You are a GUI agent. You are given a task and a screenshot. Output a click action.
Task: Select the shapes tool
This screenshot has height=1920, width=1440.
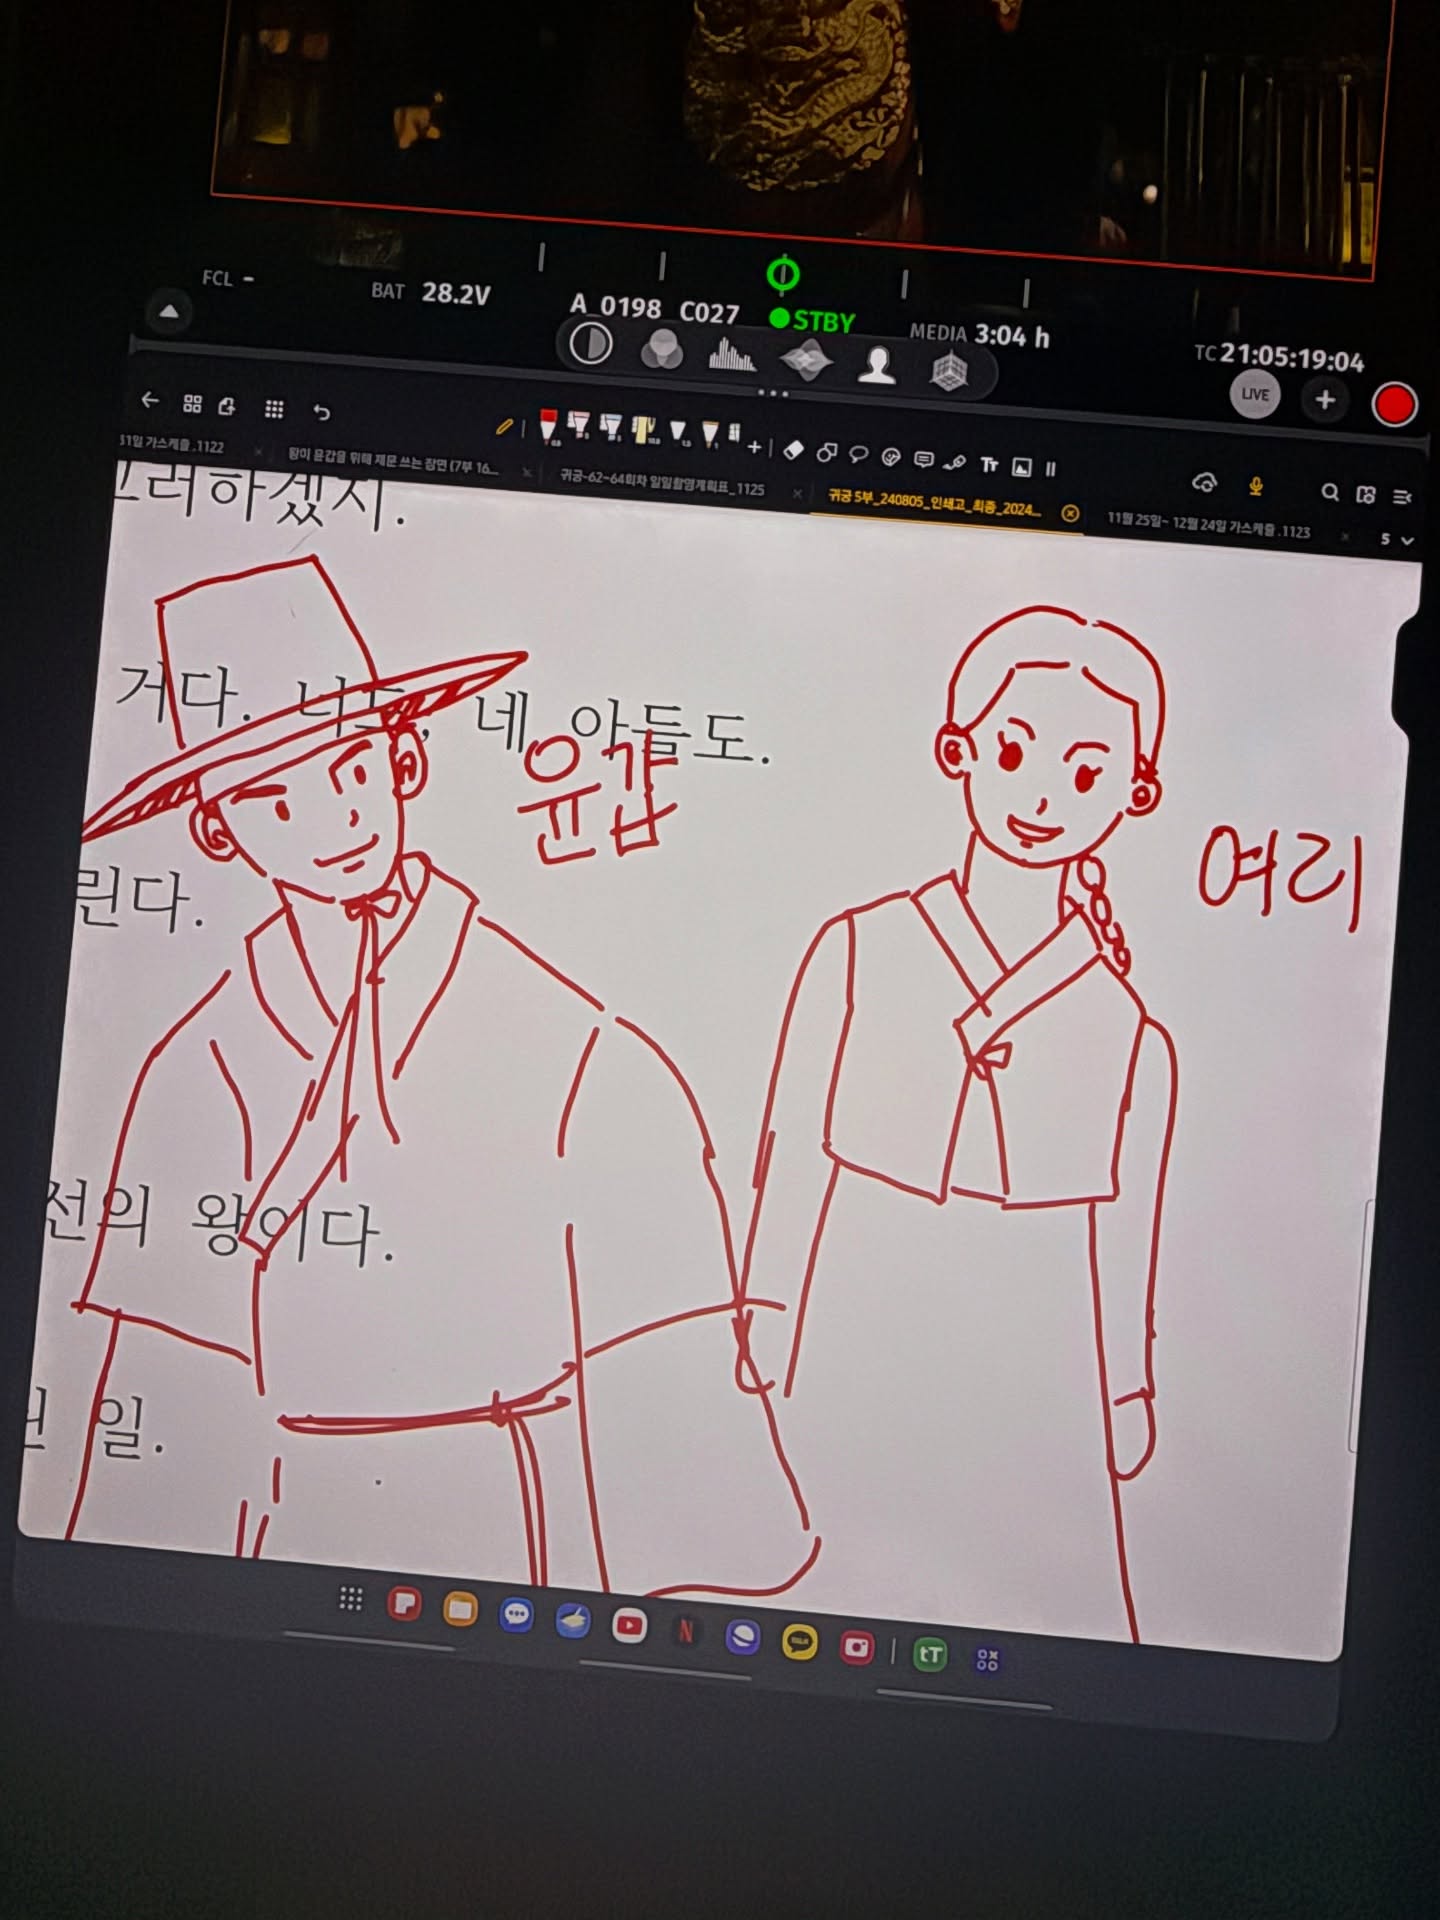(826, 453)
